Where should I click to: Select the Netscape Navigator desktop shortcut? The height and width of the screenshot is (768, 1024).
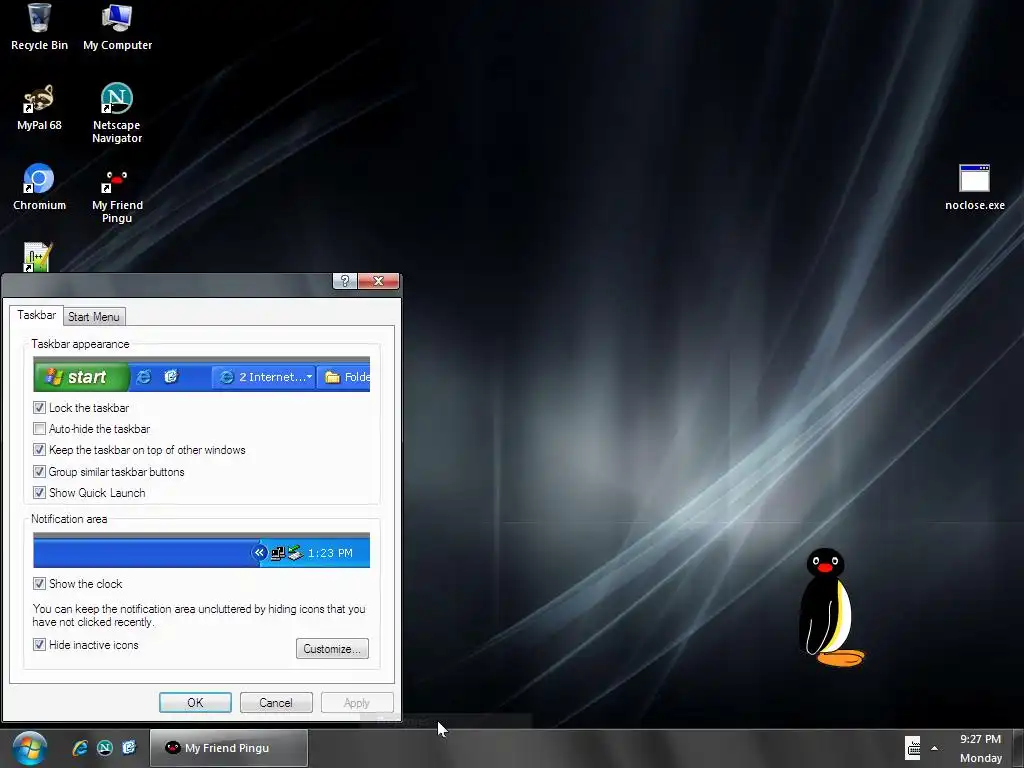point(117,113)
